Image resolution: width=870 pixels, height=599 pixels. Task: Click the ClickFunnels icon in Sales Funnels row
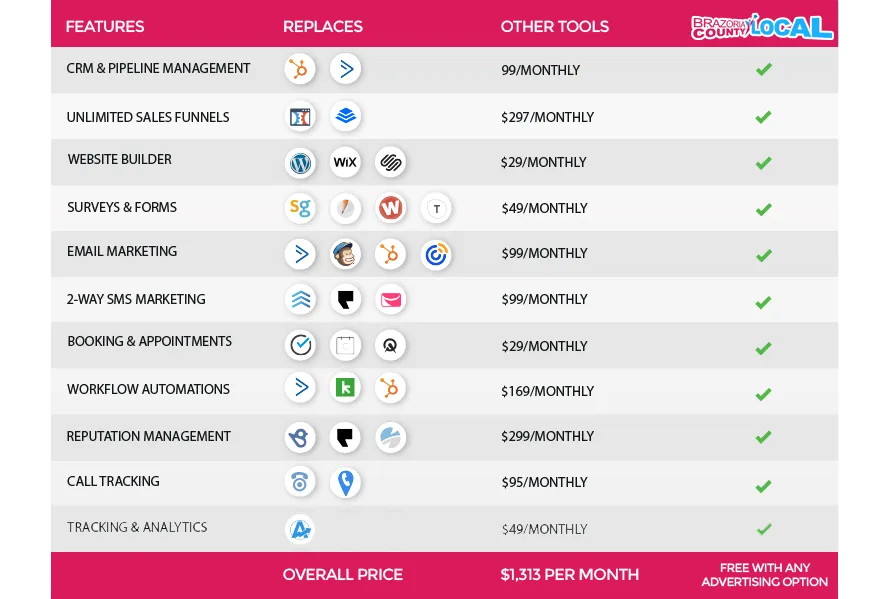(x=300, y=117)
